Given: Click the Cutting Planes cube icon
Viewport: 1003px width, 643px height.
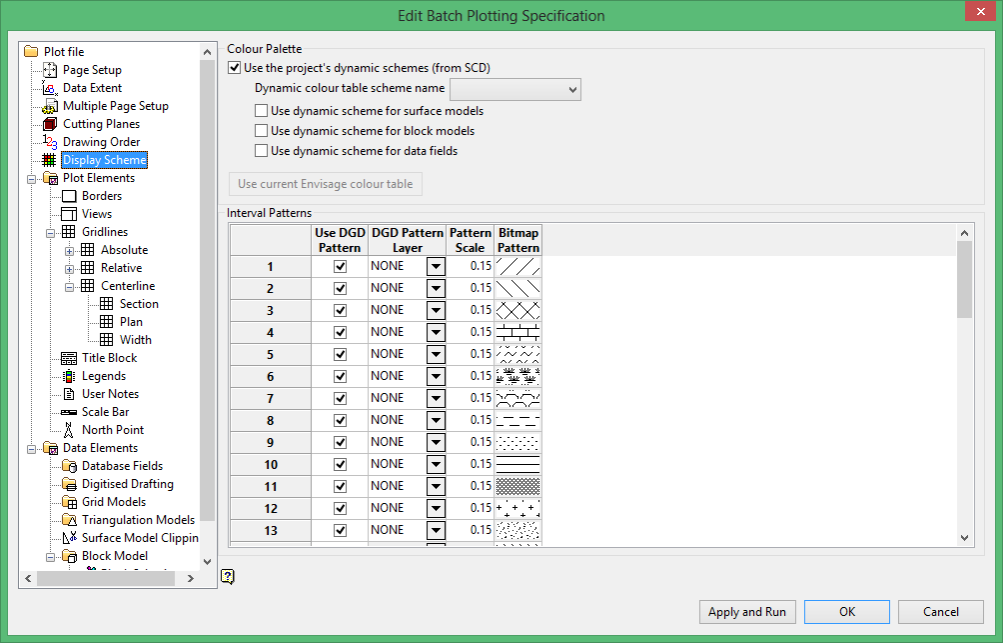Looking at the screenshot, I should pyautogui.click(x=50, y=123).
